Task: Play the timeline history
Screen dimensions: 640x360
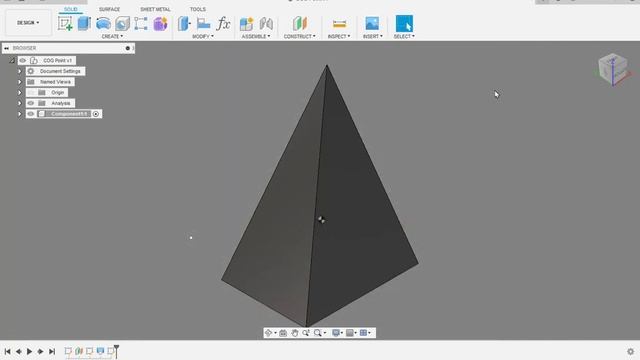Action: click(29, 351)
